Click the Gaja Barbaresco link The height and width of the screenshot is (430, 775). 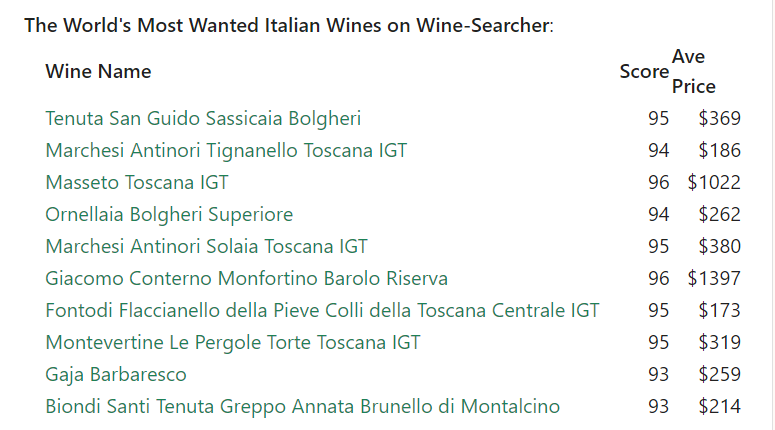point(116,375)
